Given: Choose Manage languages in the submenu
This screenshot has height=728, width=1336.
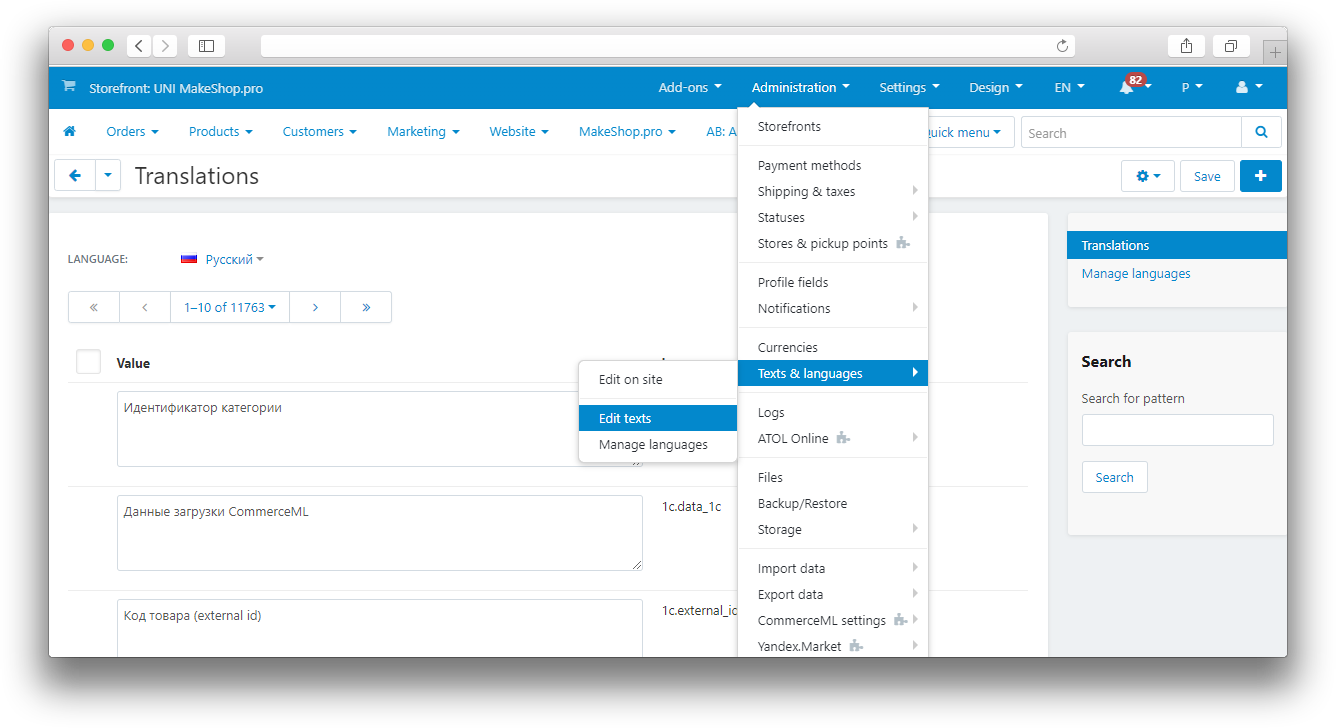Looking at the screenshot, I should tap(653, 444).
